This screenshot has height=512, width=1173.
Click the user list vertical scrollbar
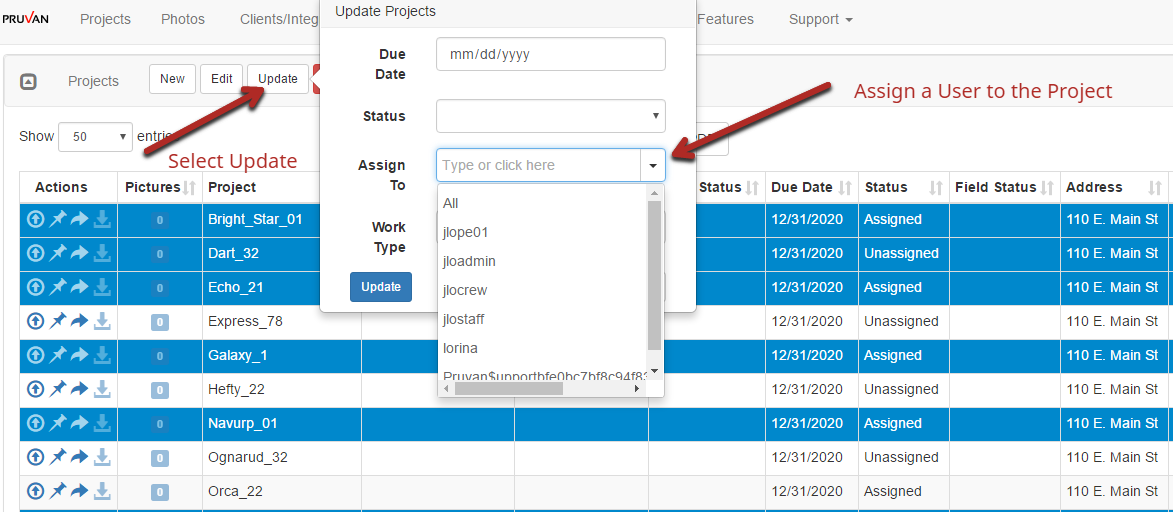click(x=655, y=275)
